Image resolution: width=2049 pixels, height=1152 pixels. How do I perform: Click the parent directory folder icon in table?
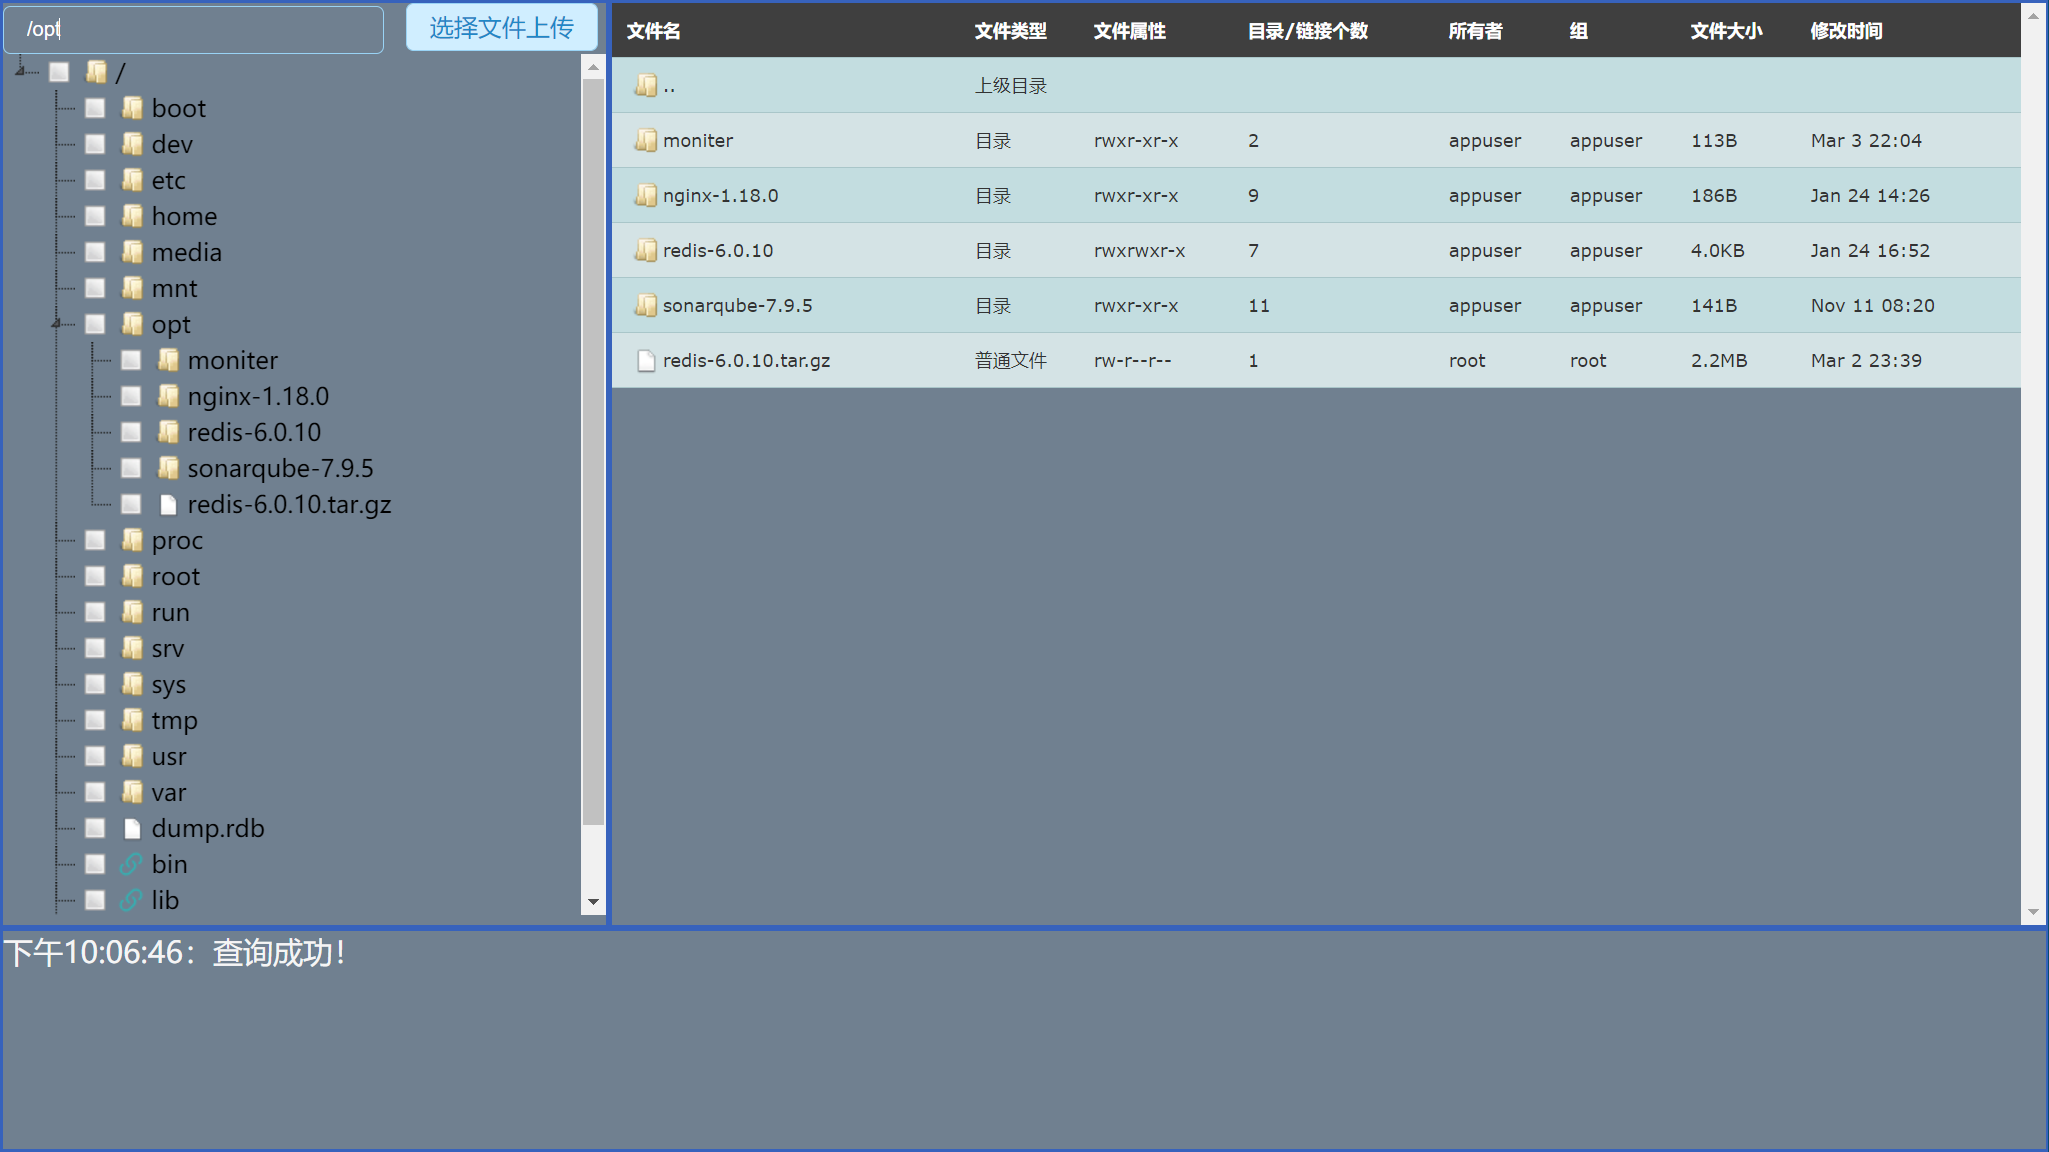[646, 85]
